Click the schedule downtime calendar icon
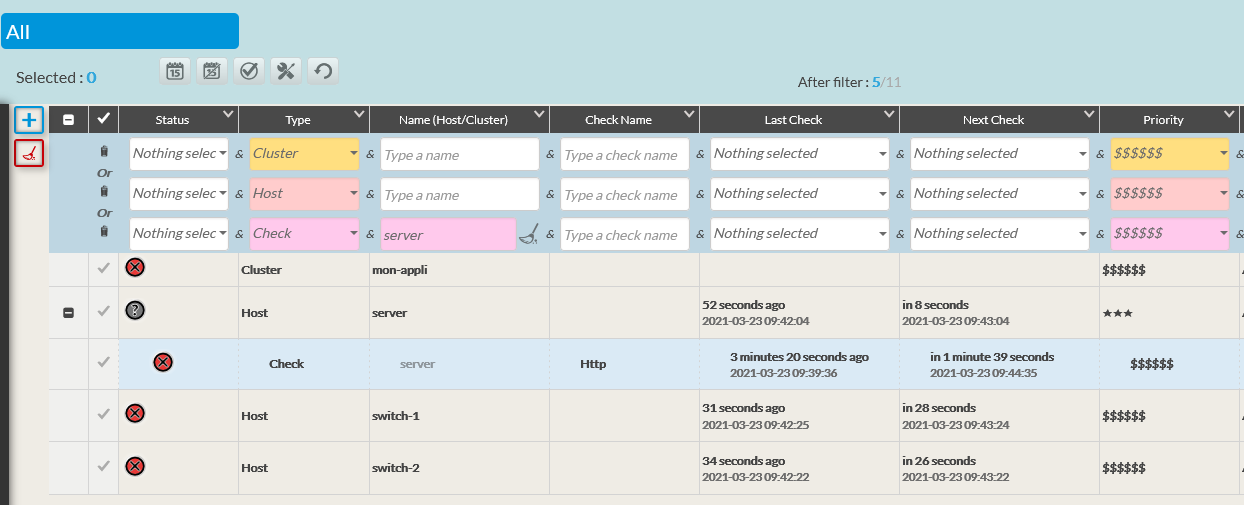1244x505 pixels. (x=174, y=70)
